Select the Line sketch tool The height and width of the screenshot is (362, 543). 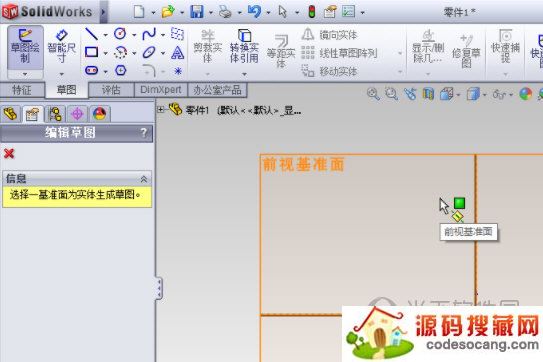click(x=91, y=34)
